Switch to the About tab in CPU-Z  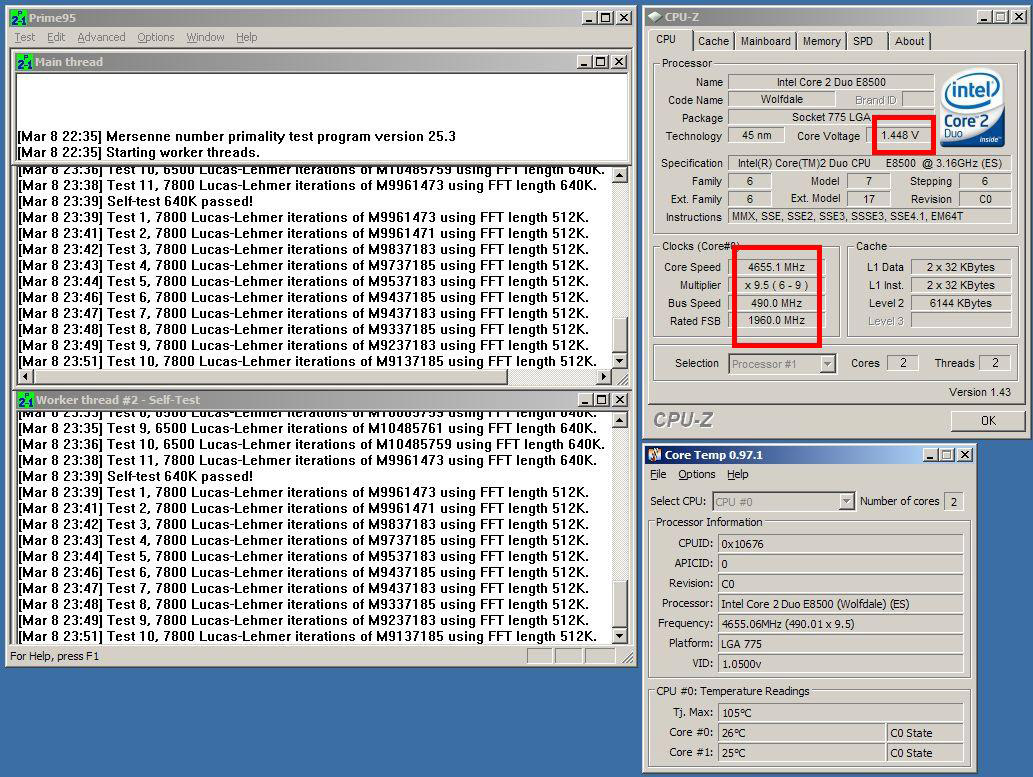[909, 41]
